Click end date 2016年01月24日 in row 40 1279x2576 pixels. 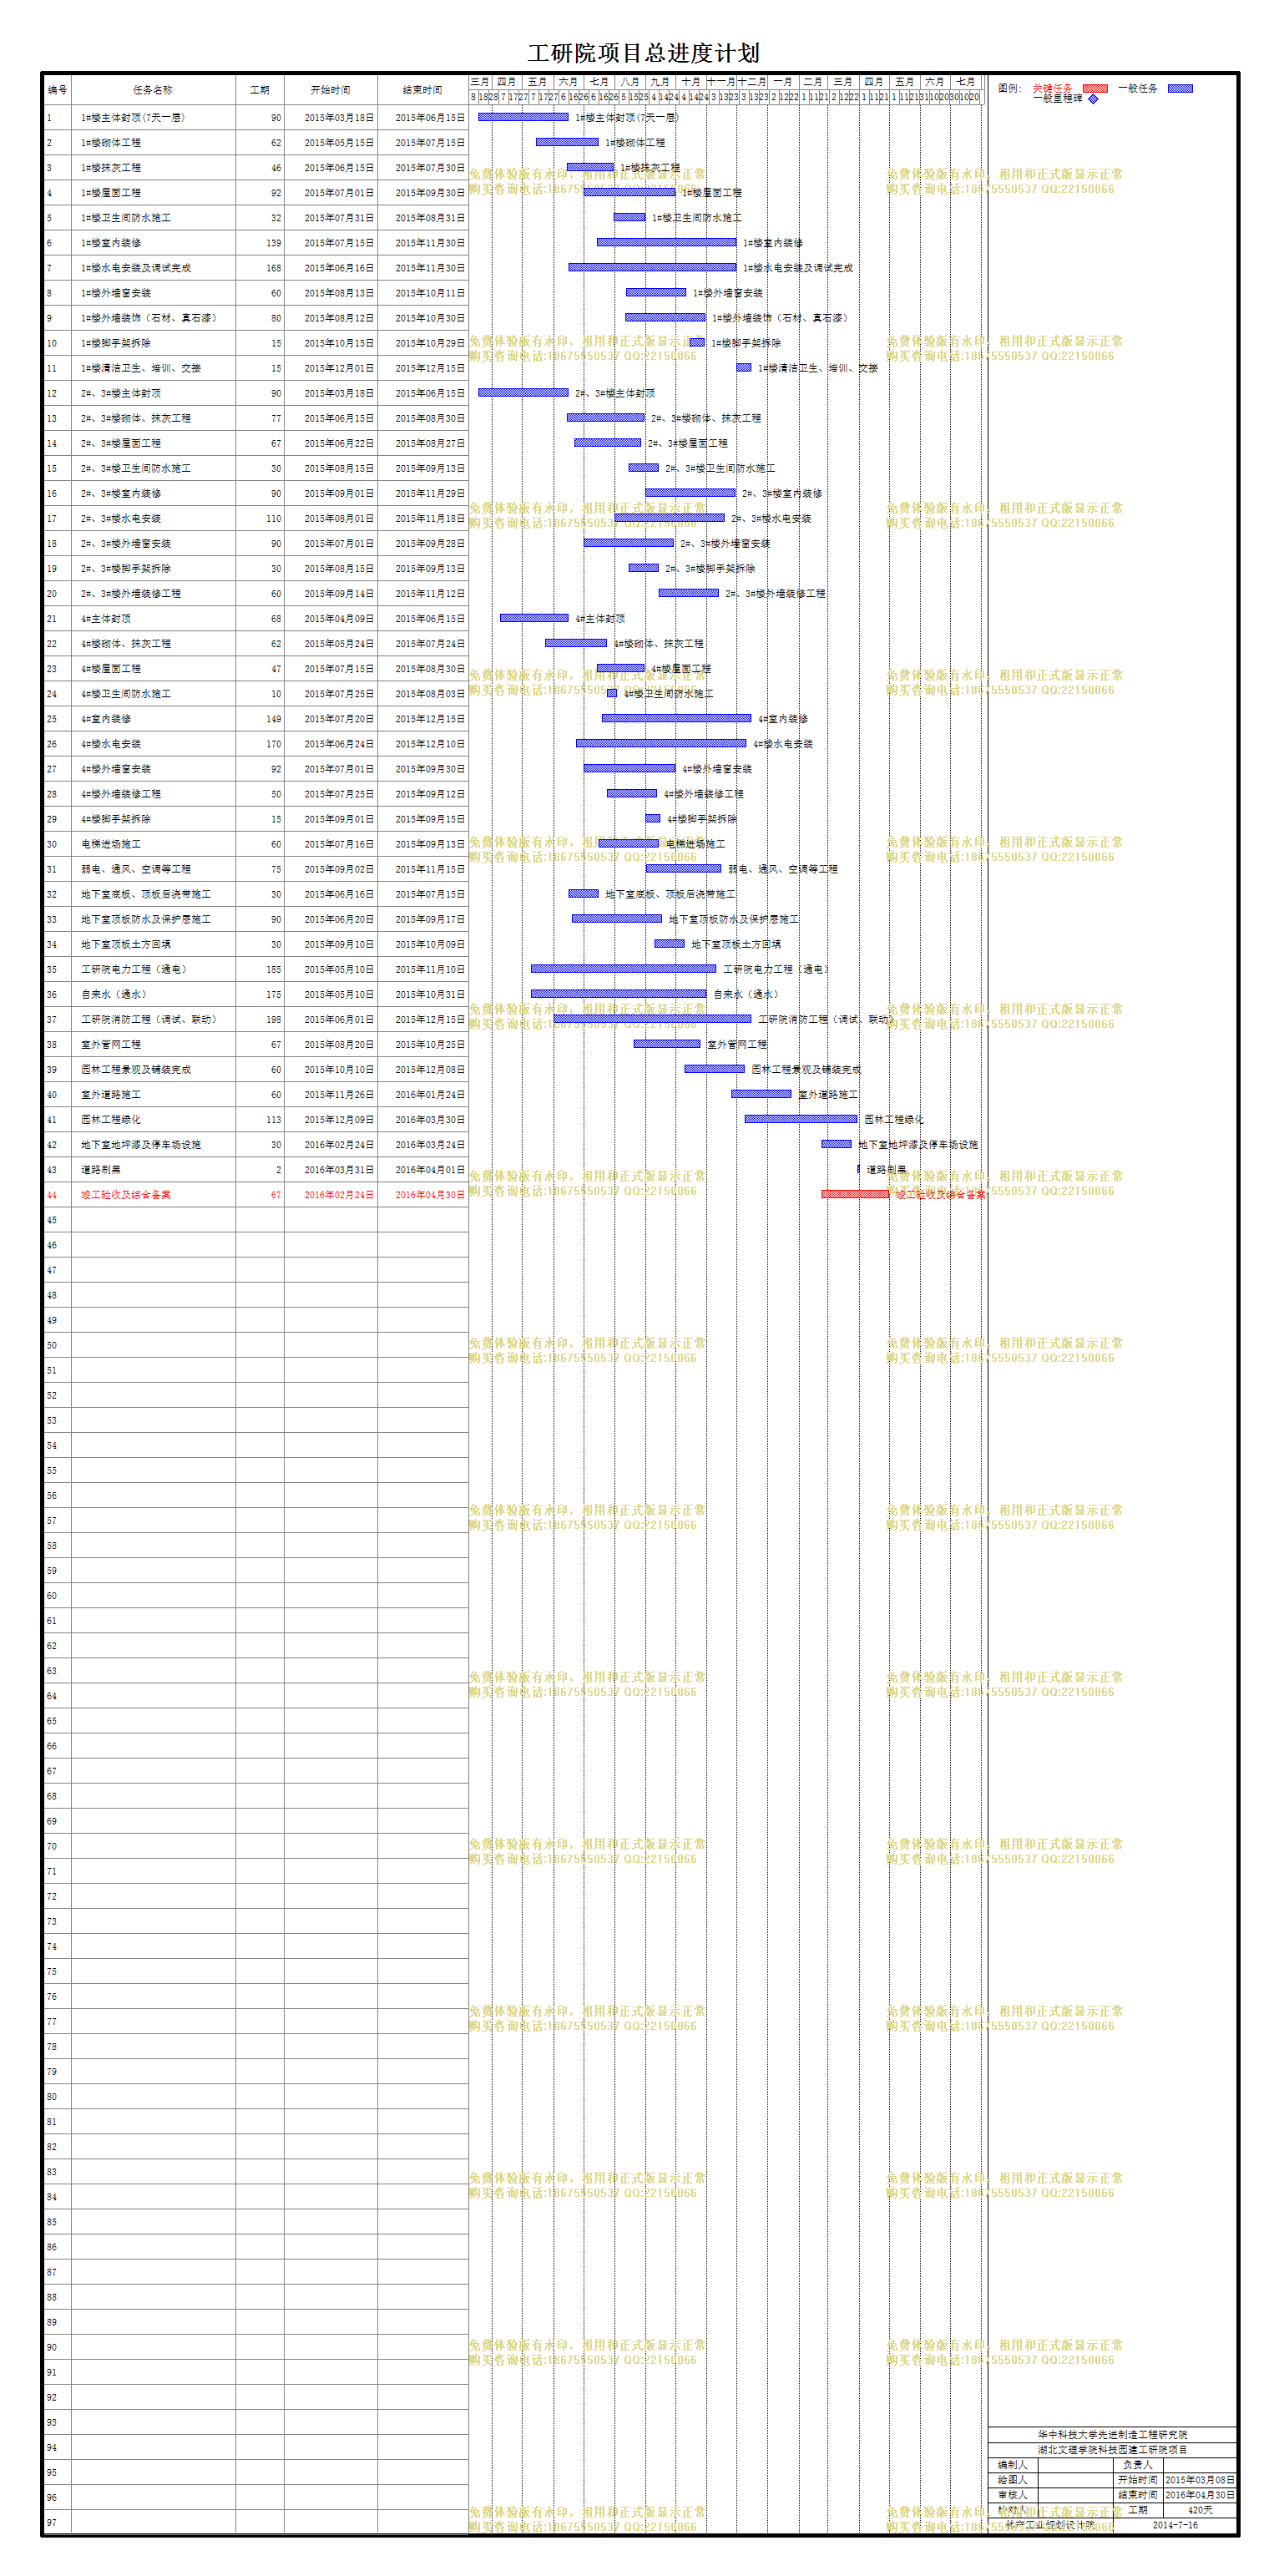tap(423, 1095)
